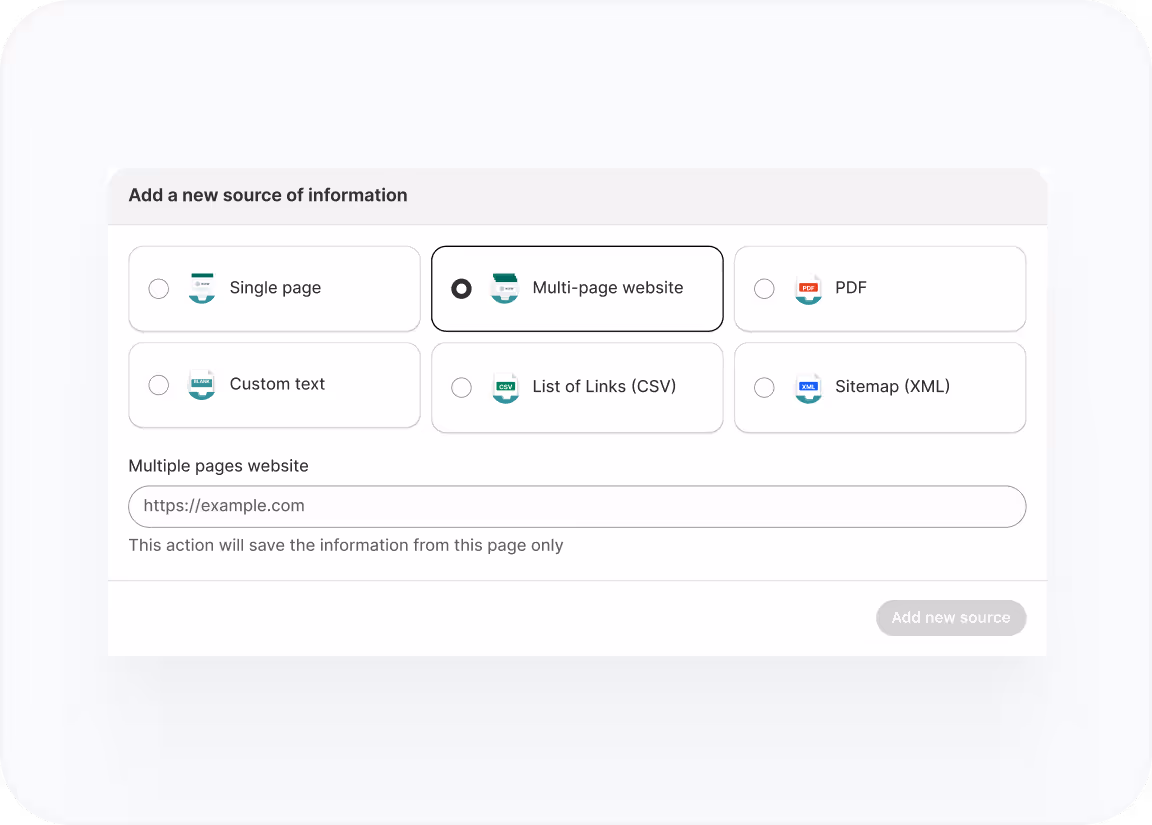Select the List of Links (CSV) radio button

461,387
